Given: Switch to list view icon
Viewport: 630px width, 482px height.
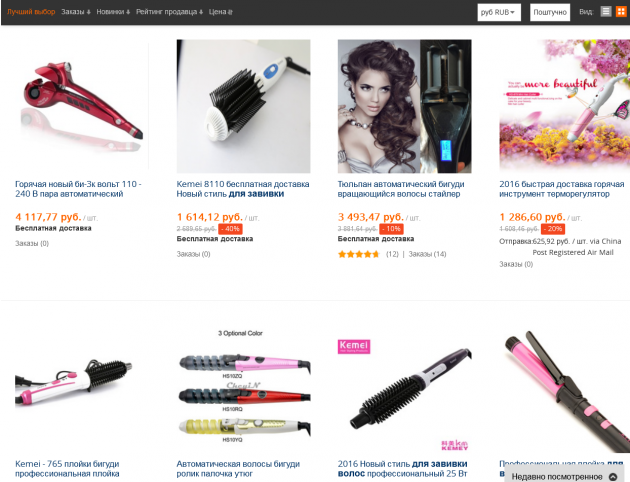Looking at the screenshot, I should coord(605,12).
